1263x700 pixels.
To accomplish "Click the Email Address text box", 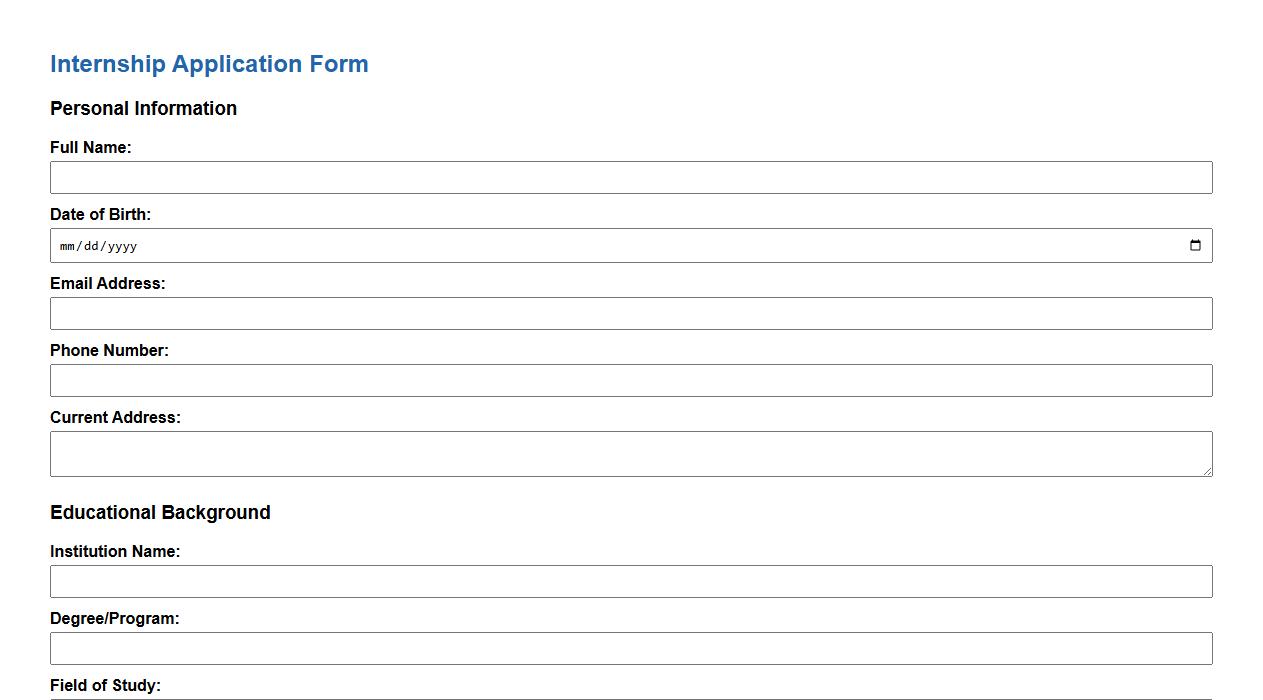I will (630, 313).
